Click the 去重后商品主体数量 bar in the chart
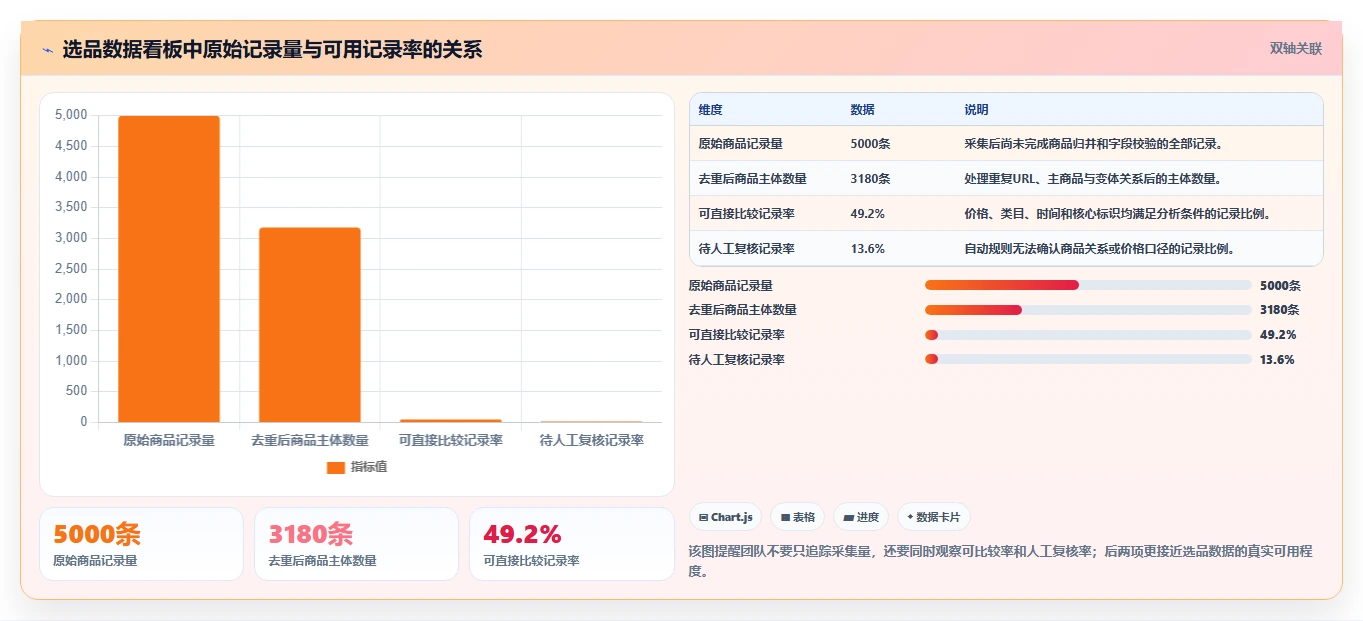Viewport: 1363px width, 621px height. click(310, 325)
